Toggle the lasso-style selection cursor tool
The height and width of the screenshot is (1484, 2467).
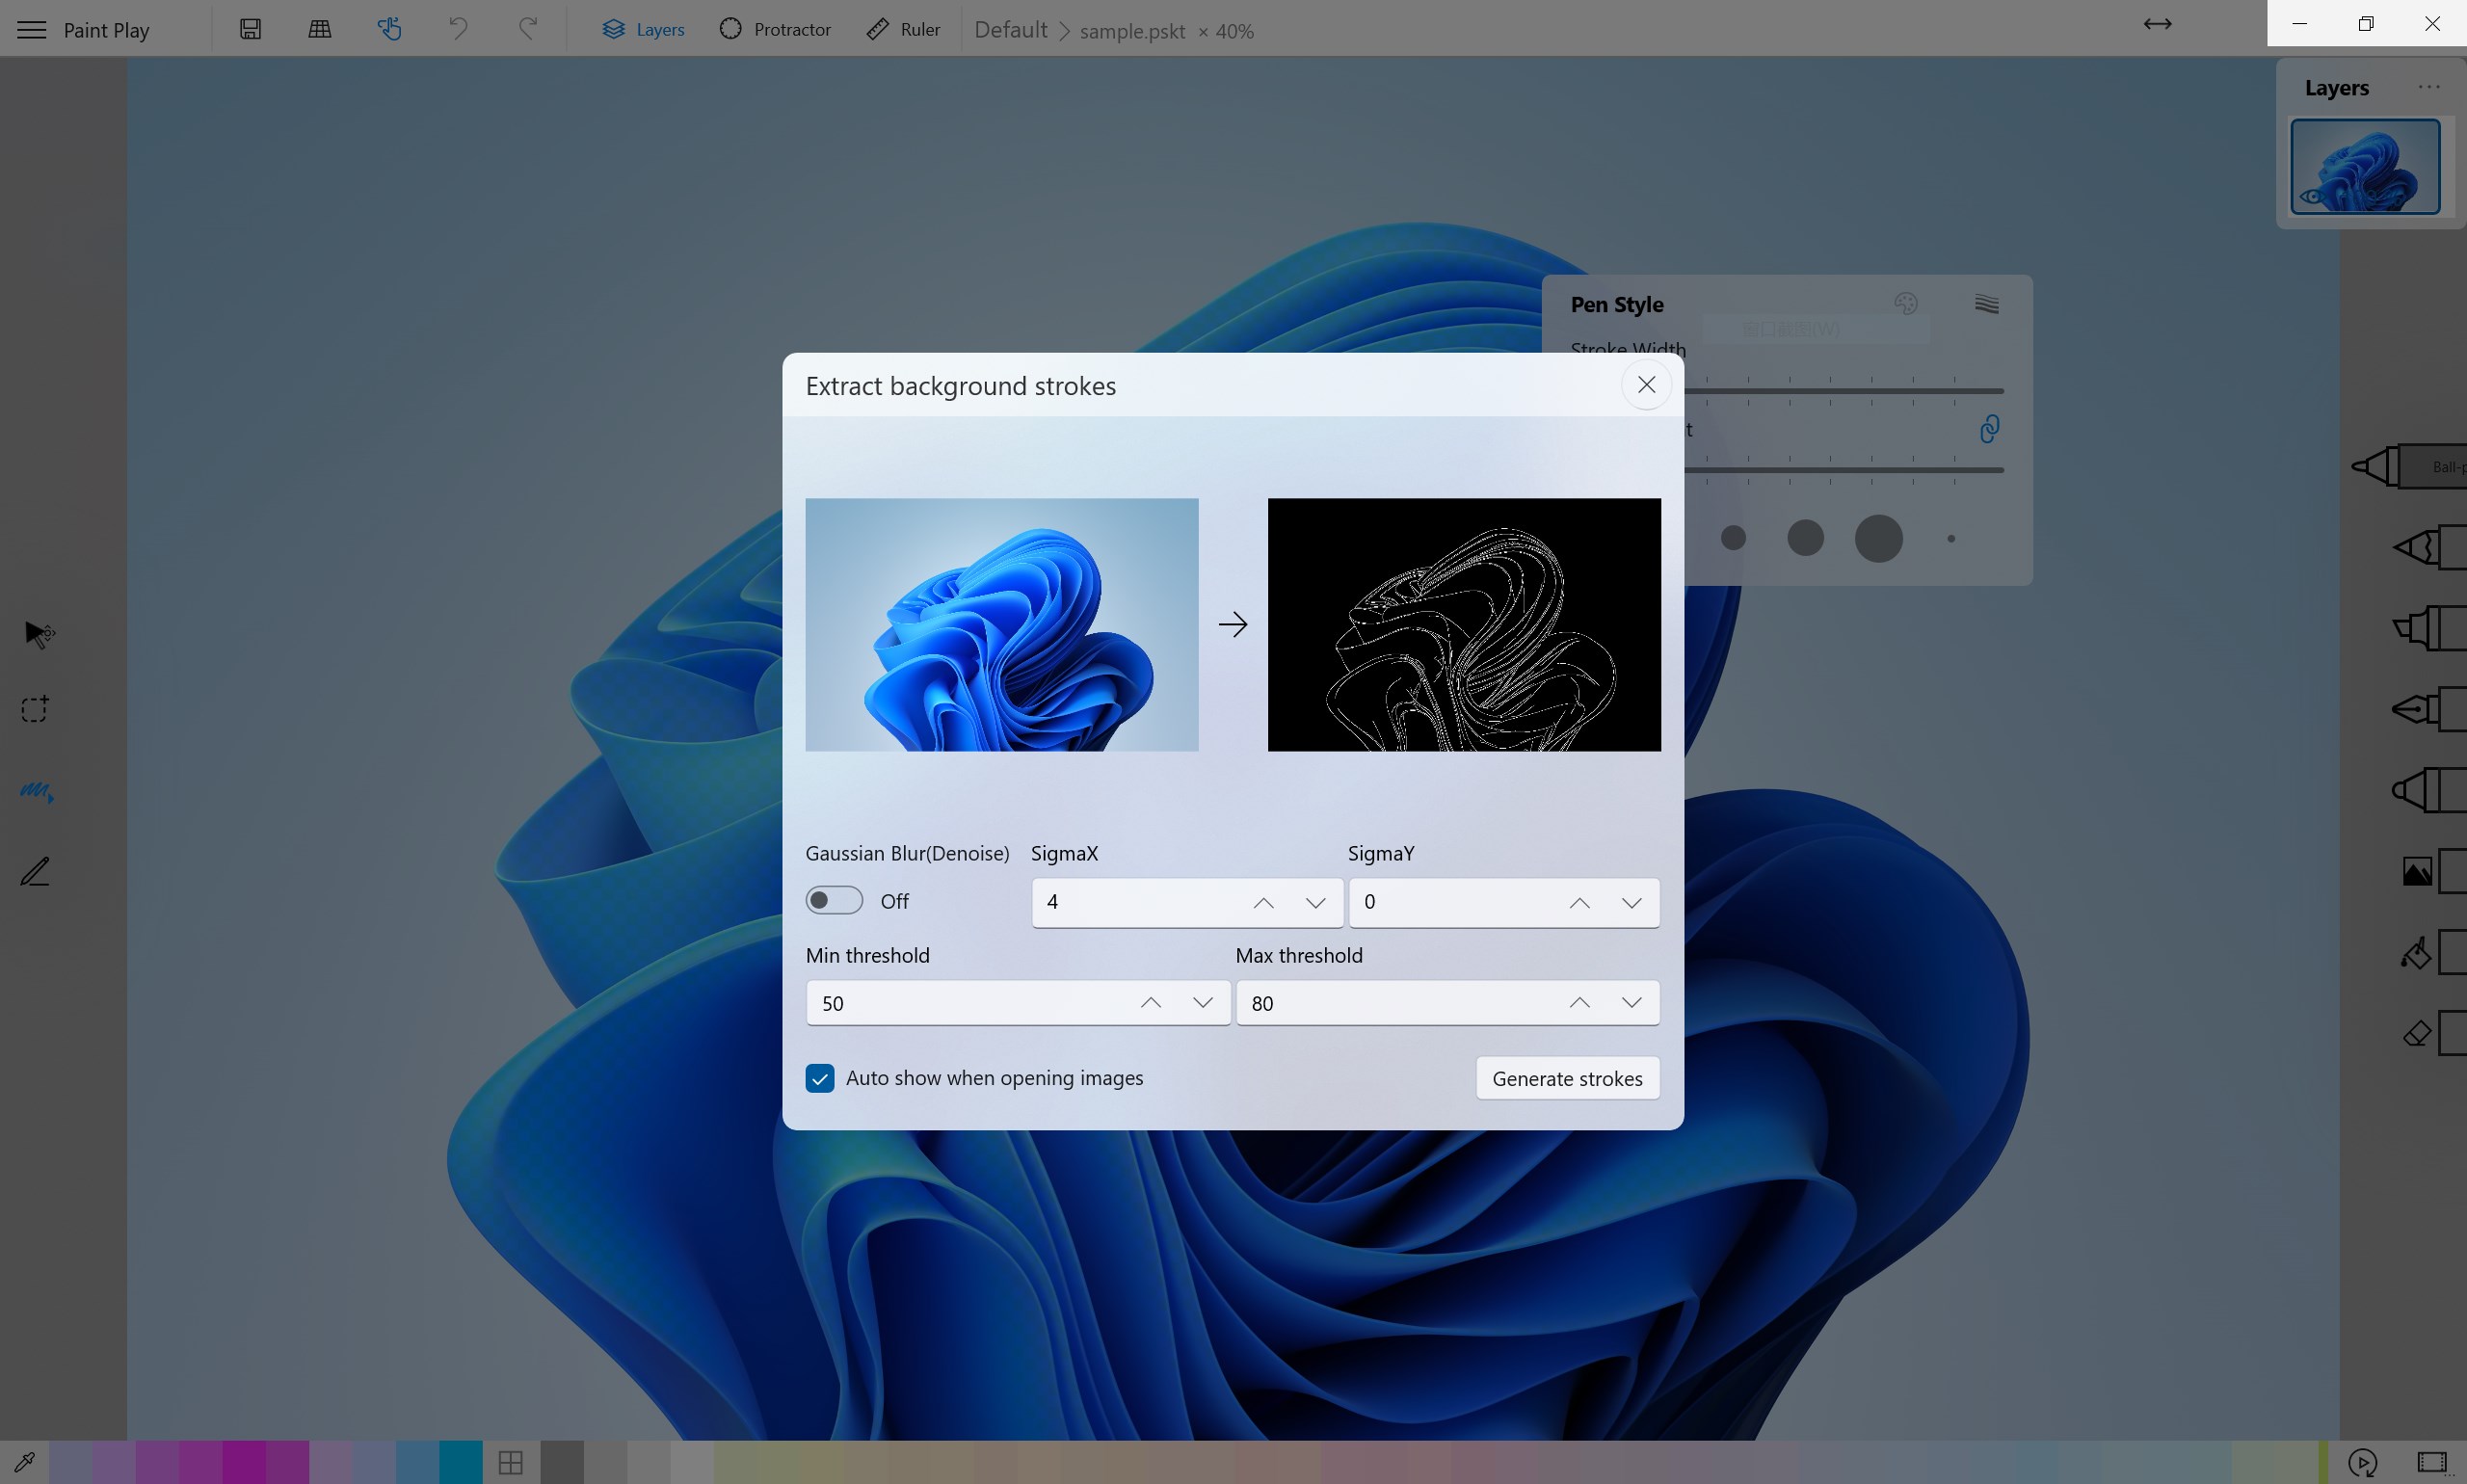pos(36,634)
